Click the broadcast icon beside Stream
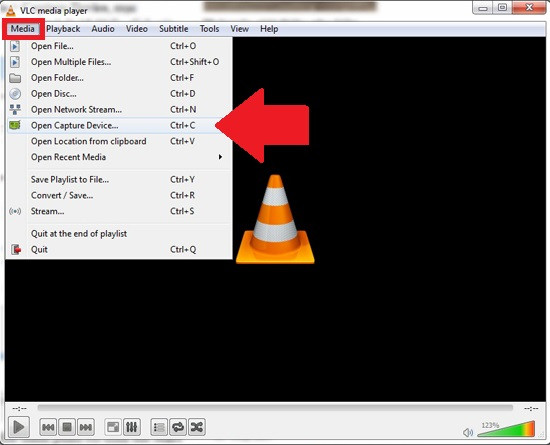This screenshot has width=550, height=445. click(15, 211)
